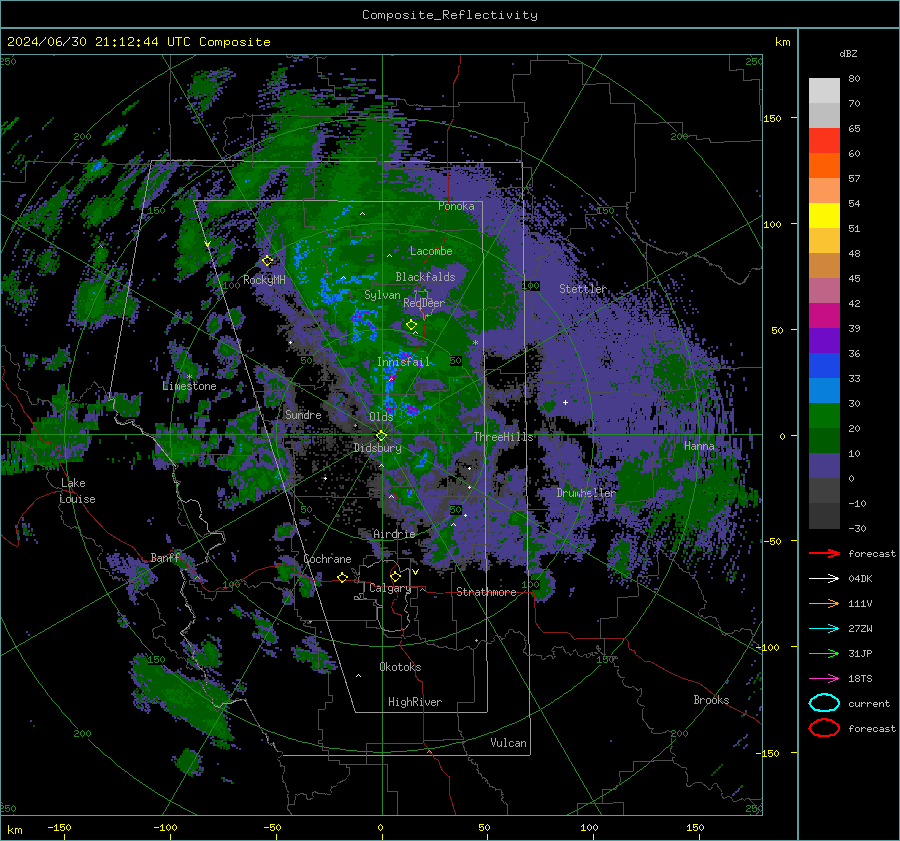Click the ThreeHills city label
The image size is (900, 841).
pyautogui.click(x=503, y=437)
